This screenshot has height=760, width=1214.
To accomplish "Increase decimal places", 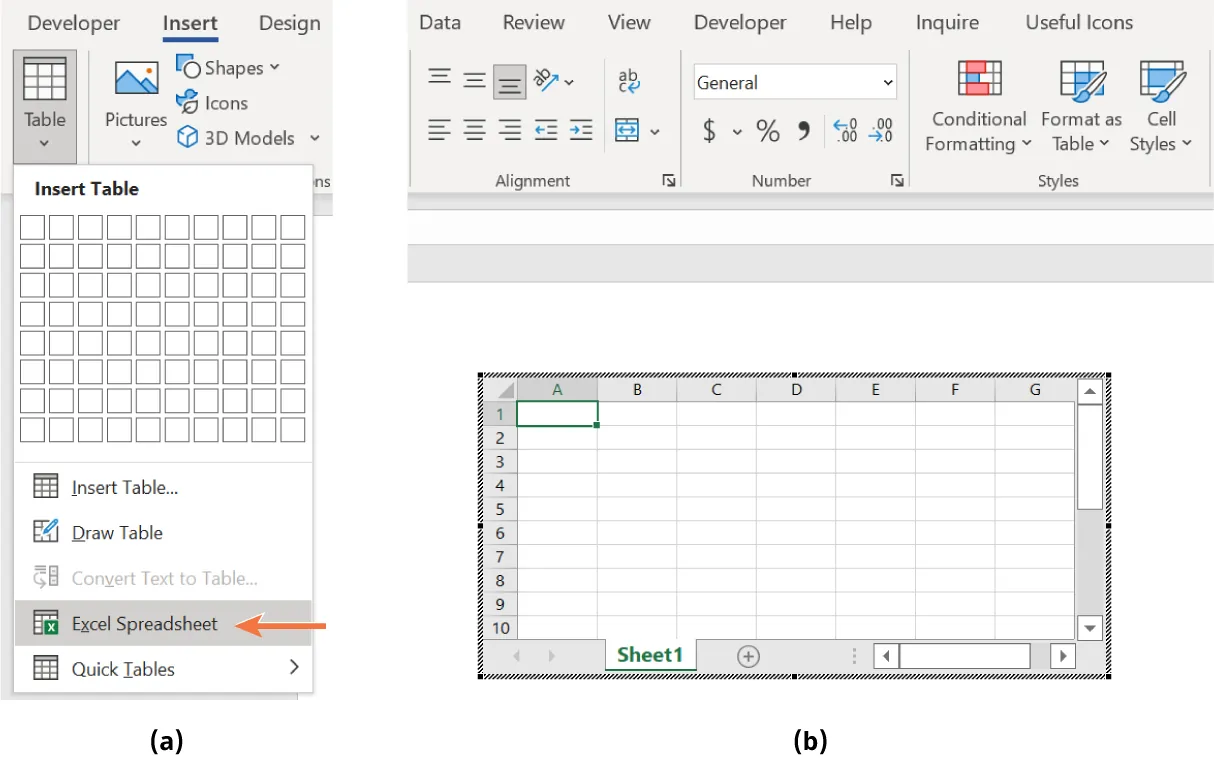I will [845, 130].
